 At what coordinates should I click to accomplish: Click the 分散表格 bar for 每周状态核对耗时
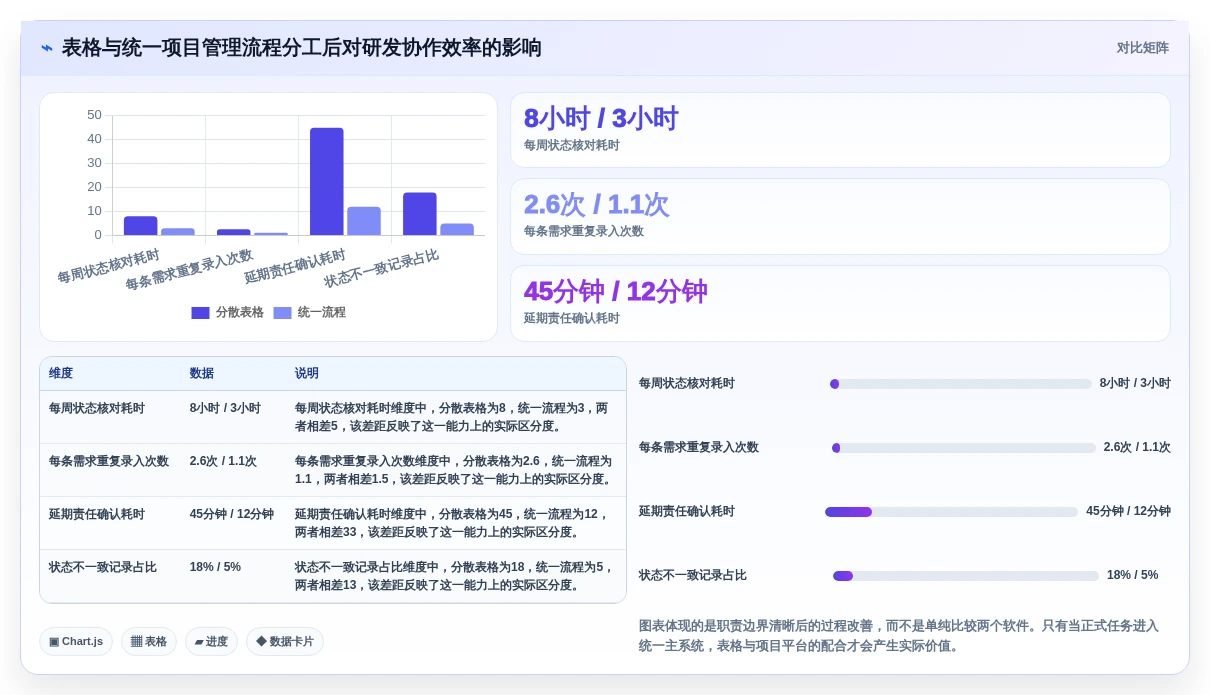[x=140, y=226]
